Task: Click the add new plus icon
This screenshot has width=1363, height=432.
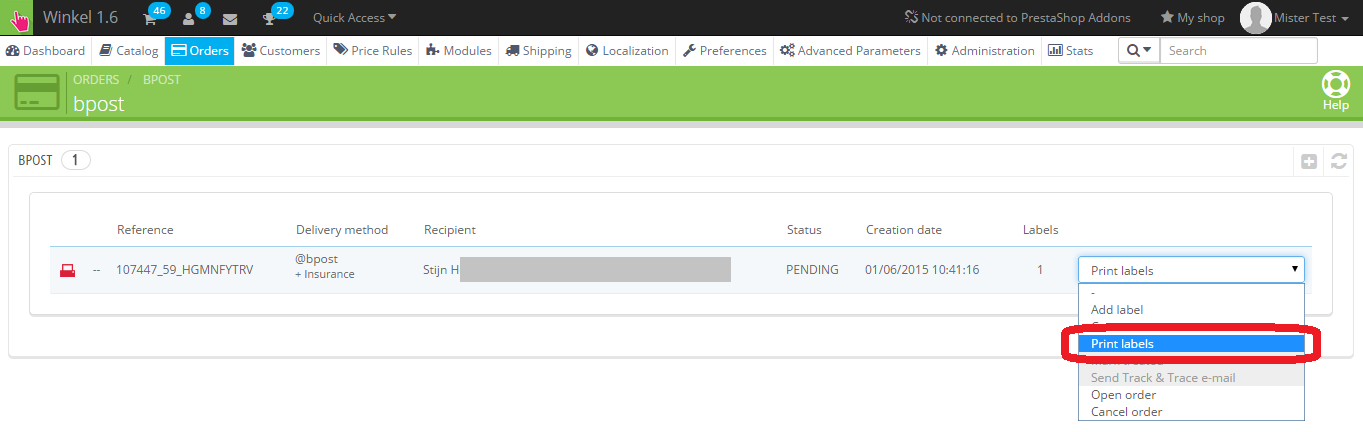Action: 1309,161
